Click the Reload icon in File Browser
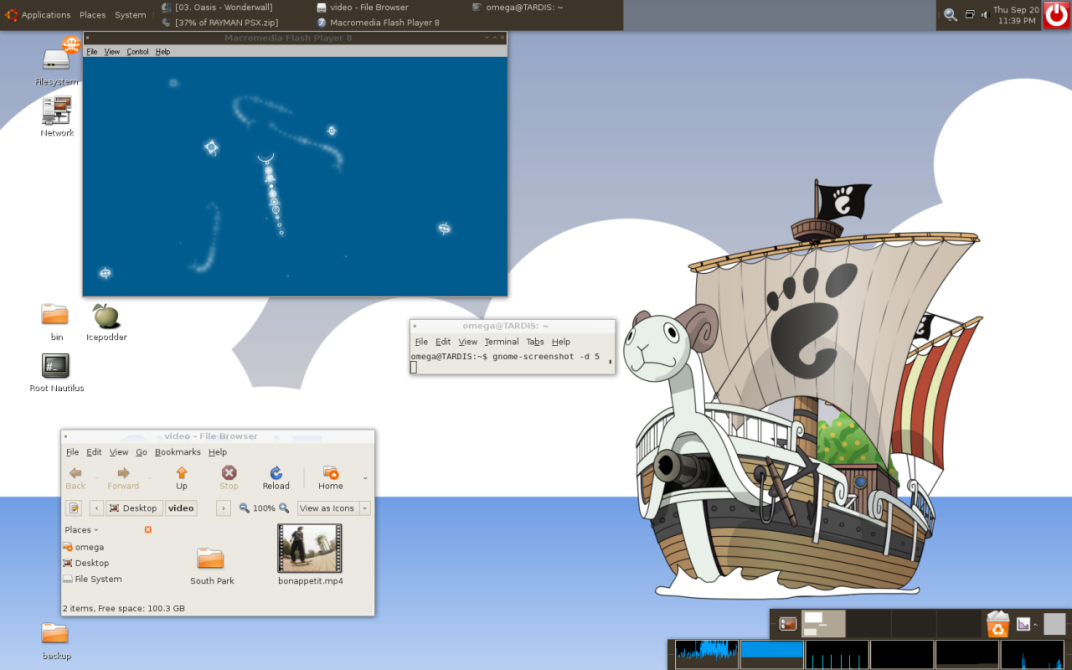 point(276,472)
